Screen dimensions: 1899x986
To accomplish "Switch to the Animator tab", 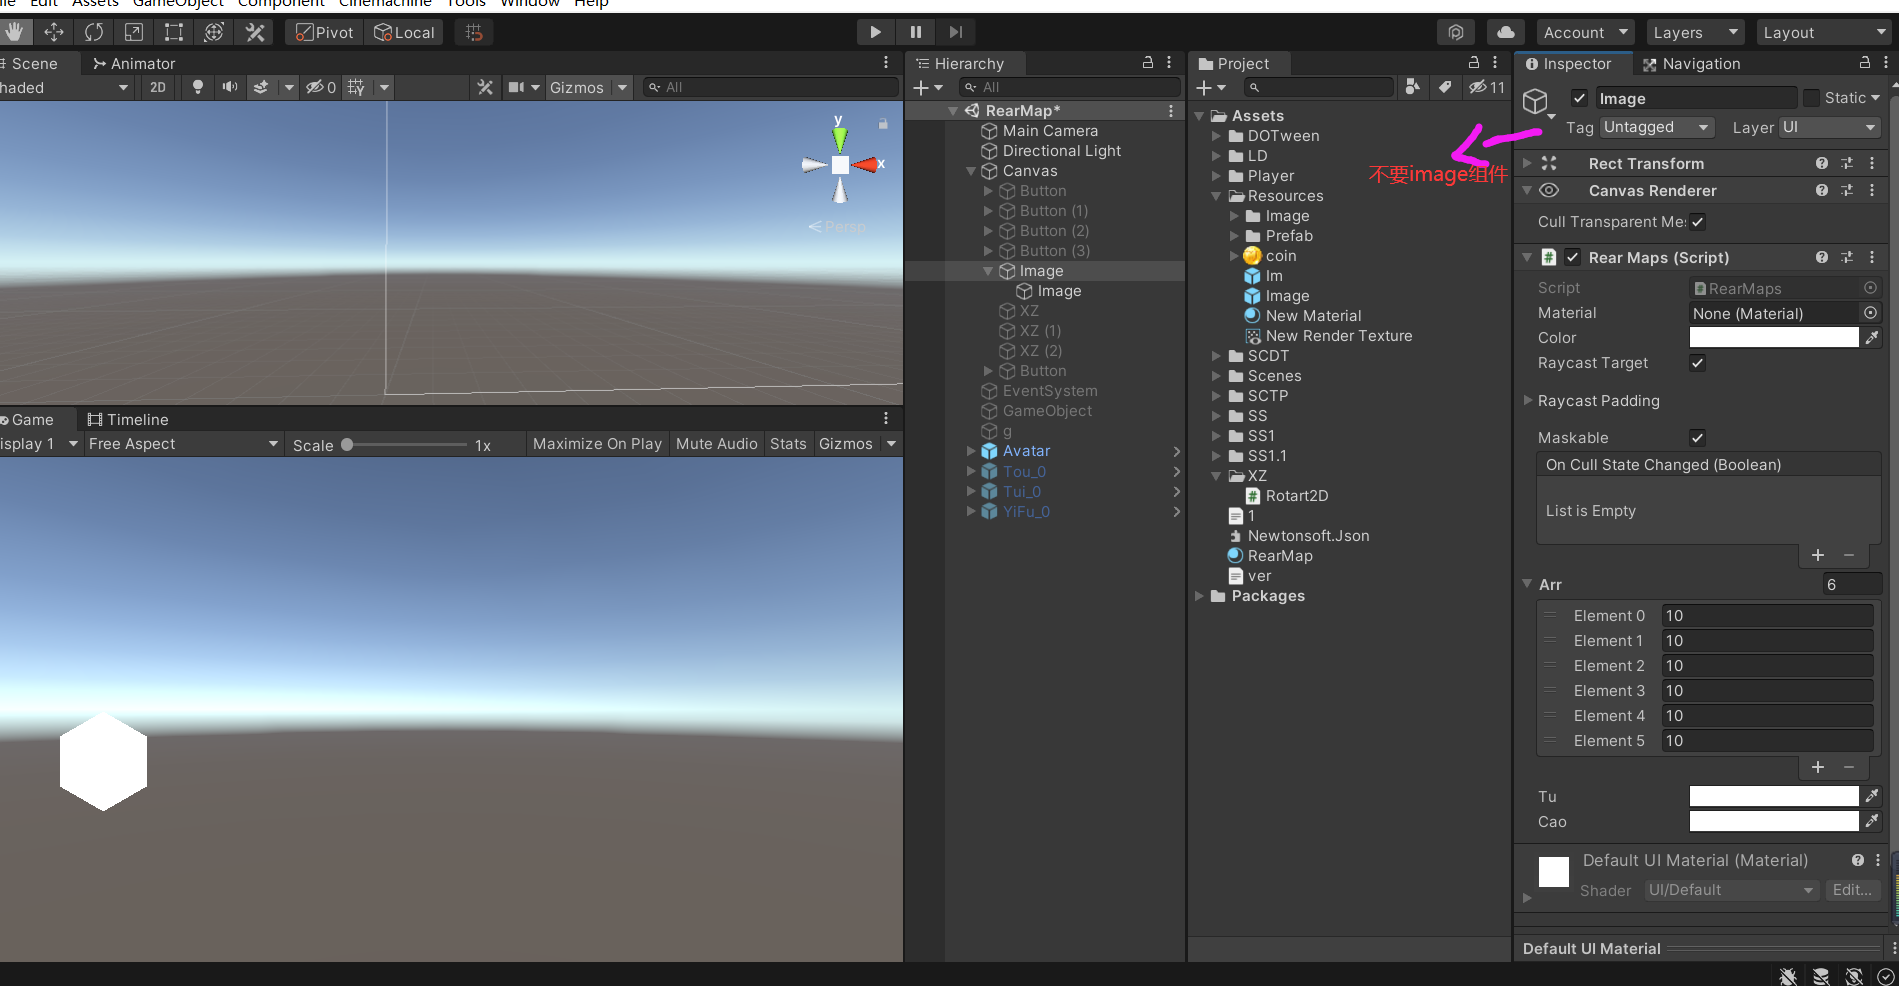I will [134, 63].
